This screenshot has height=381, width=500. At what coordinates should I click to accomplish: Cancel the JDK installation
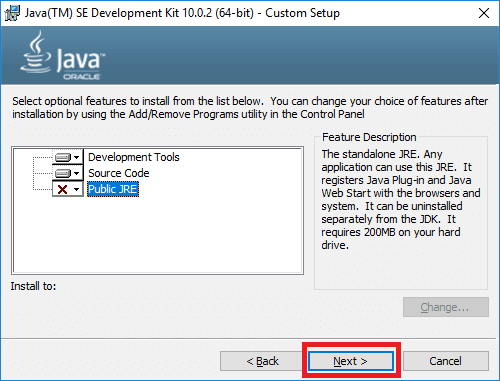click(x=446, y=361)
